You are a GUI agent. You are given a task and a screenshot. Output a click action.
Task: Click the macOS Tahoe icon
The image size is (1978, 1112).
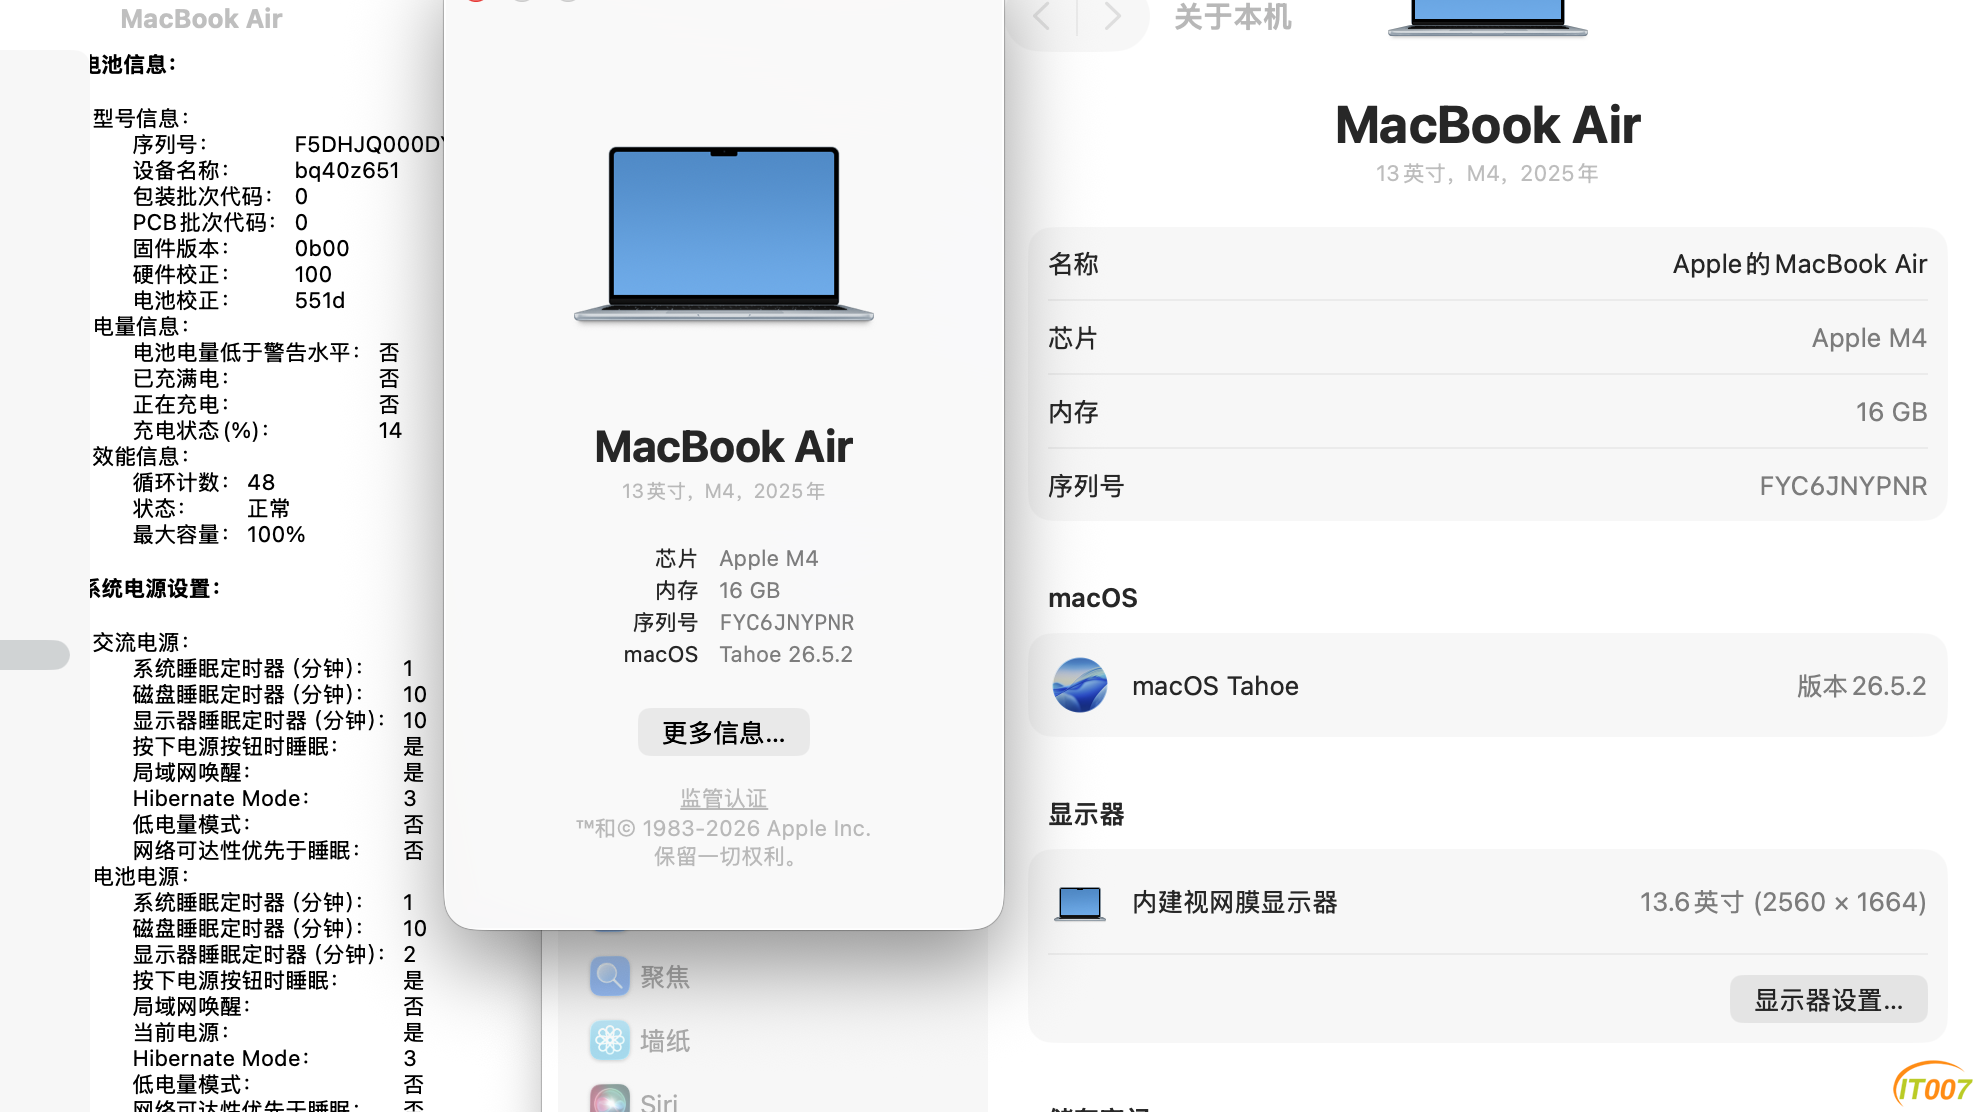click(1079, 685)
